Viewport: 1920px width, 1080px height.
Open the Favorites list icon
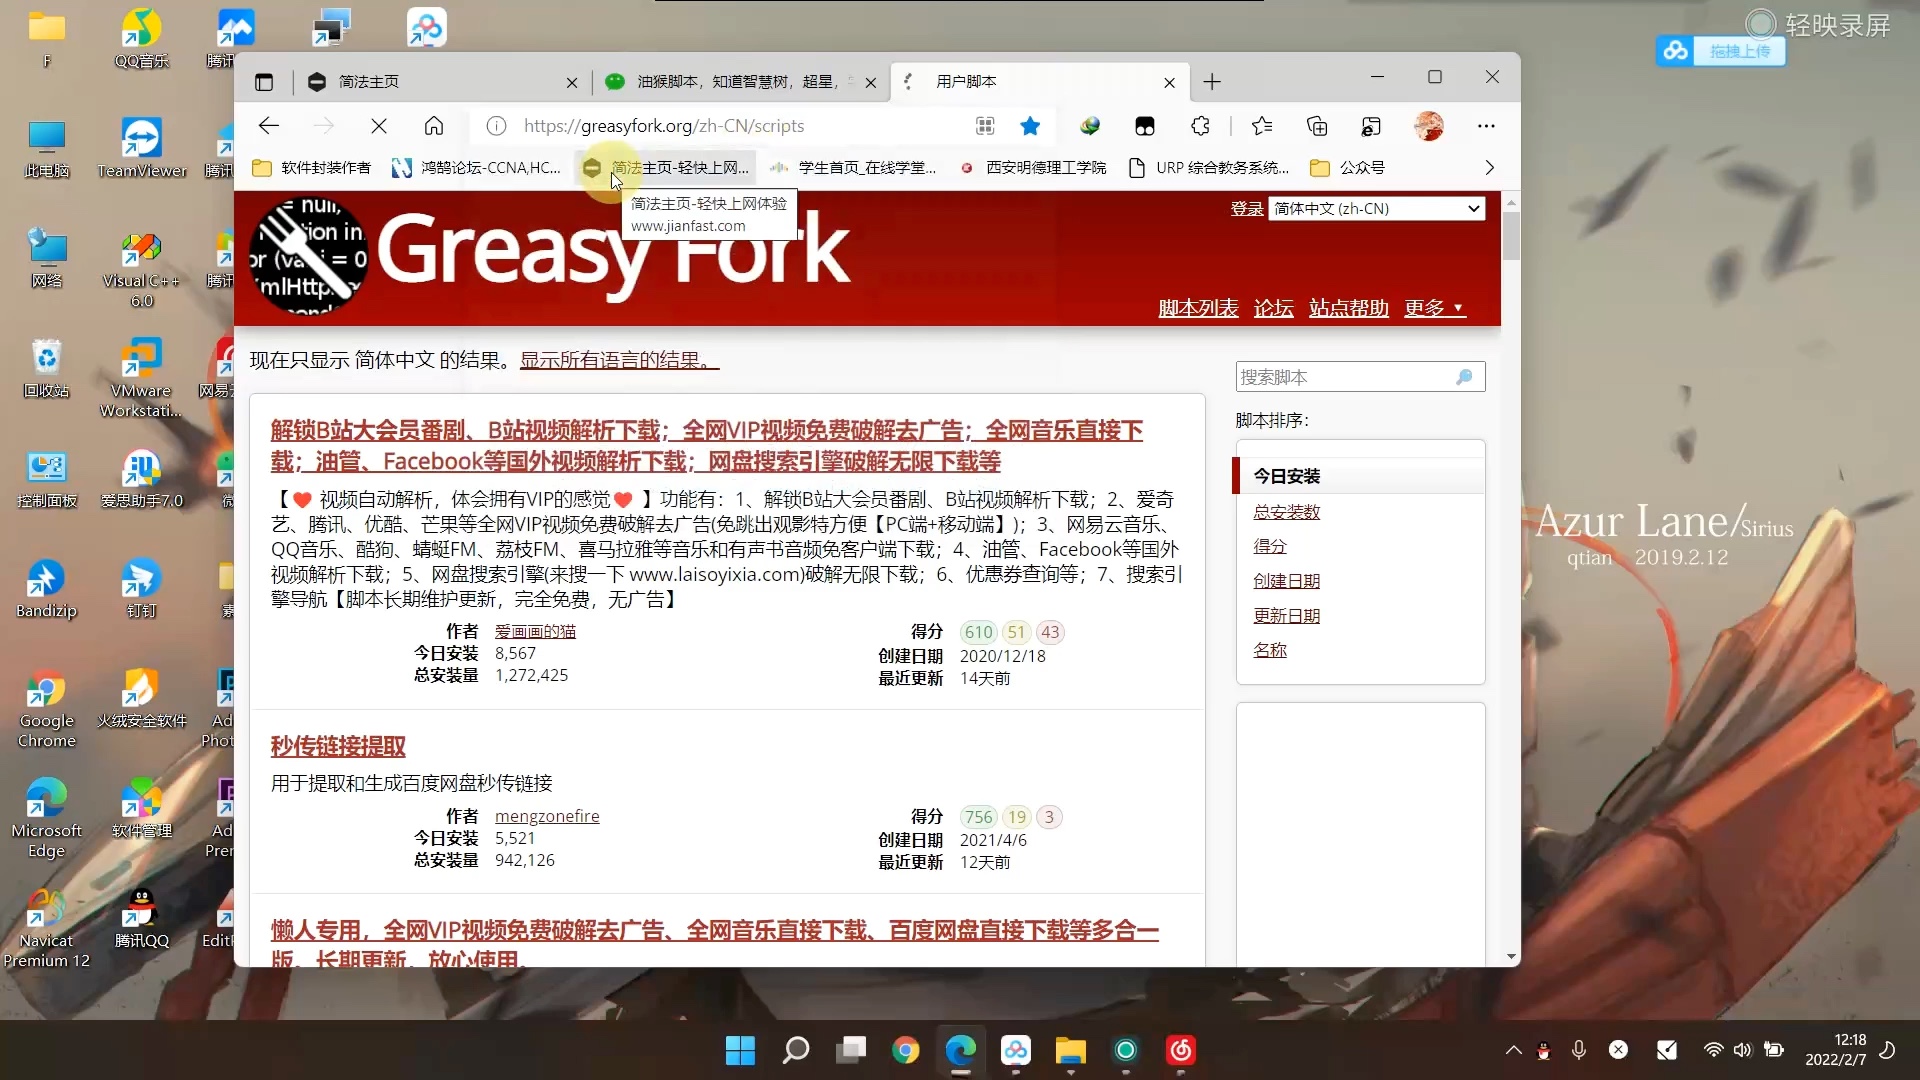(x=1262, y=126)
